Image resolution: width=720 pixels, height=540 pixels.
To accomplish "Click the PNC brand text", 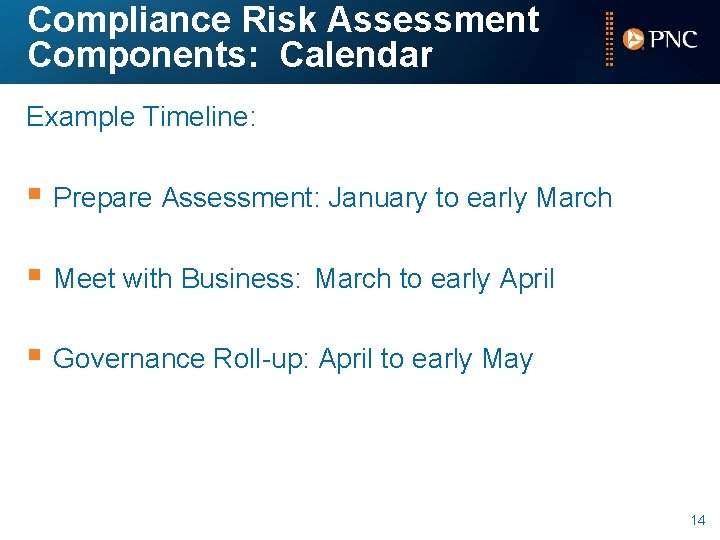I will point(673,39).
